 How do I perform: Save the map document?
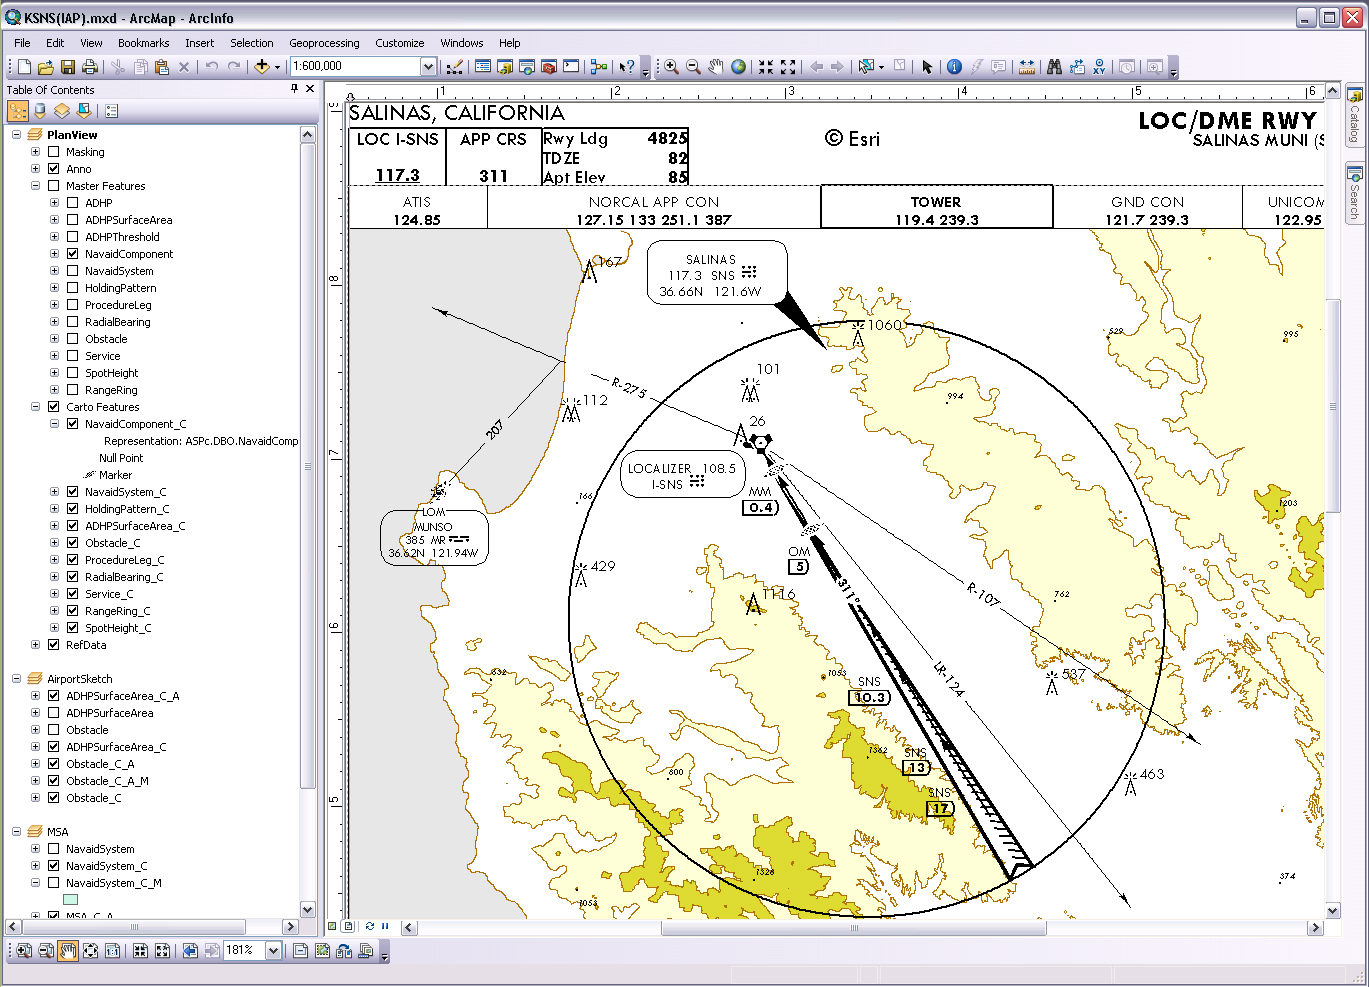point(68,67)
